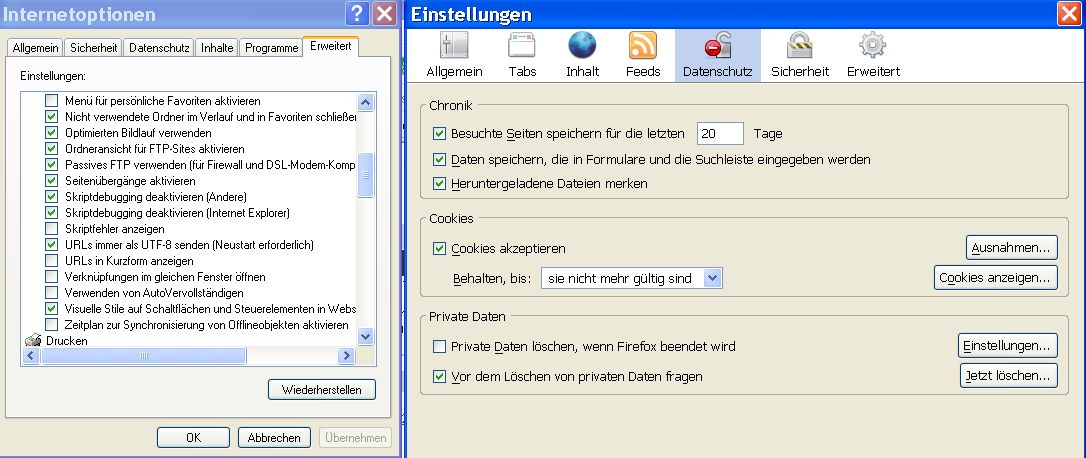Click the days input field showing 20
Viewport: 1086px width, 458px height.
(x=720, y=134)
